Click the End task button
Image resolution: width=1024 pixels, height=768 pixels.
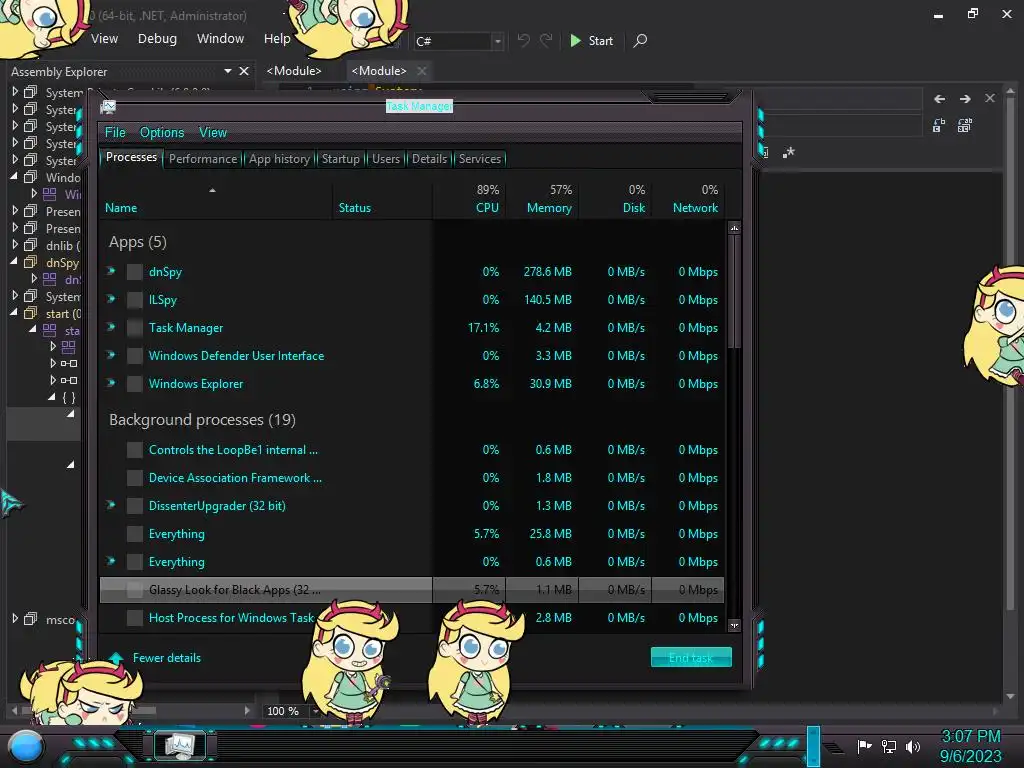coord(691,657)
